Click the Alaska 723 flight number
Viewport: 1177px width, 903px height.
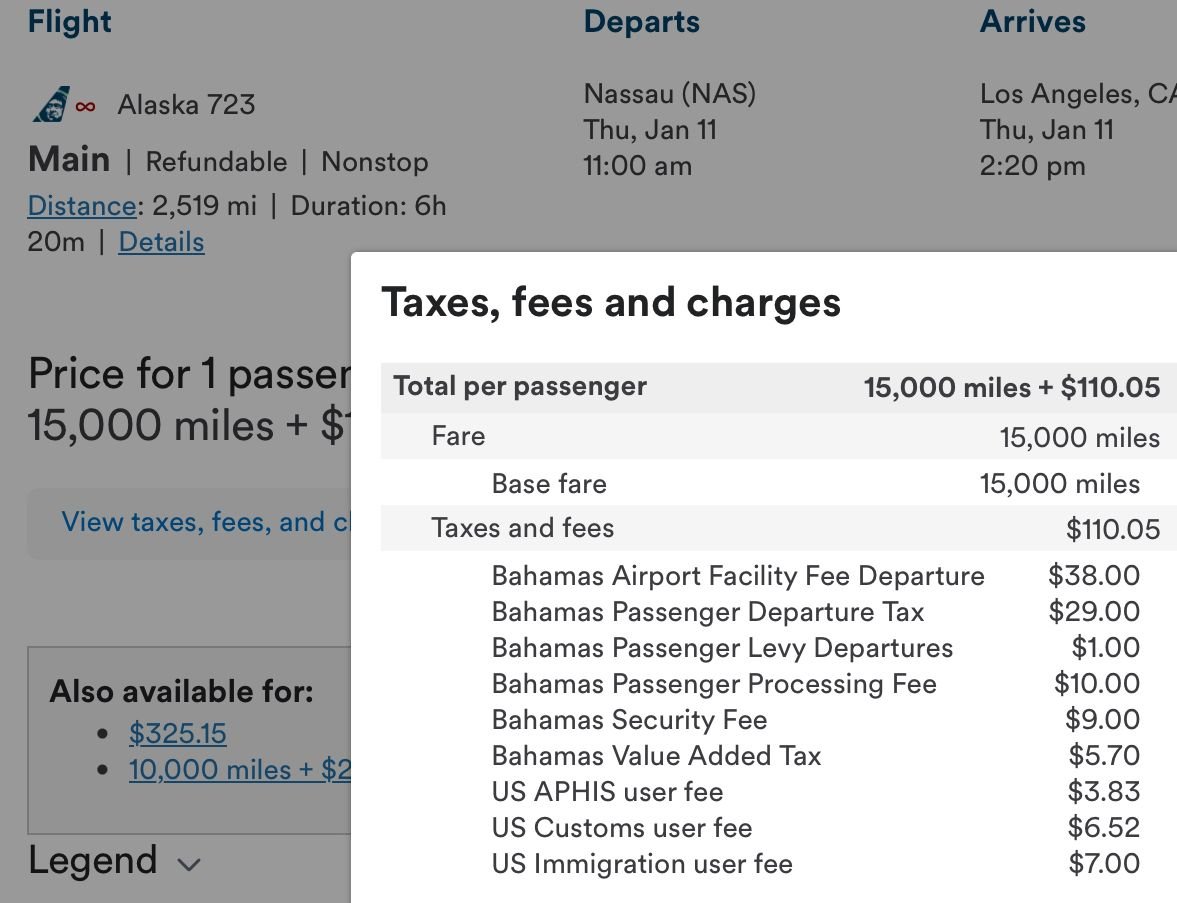tap(186, 105)
